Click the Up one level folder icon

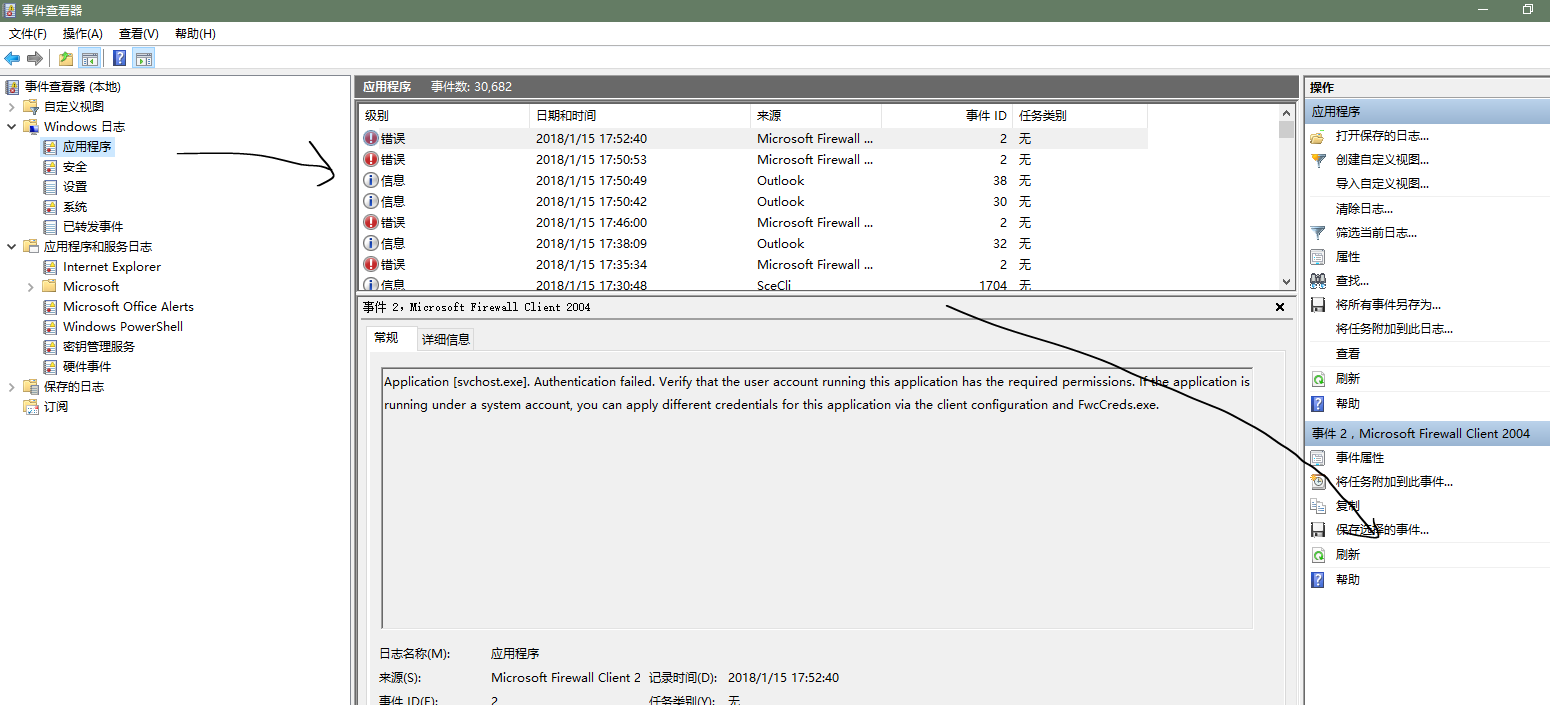(66, 59)
